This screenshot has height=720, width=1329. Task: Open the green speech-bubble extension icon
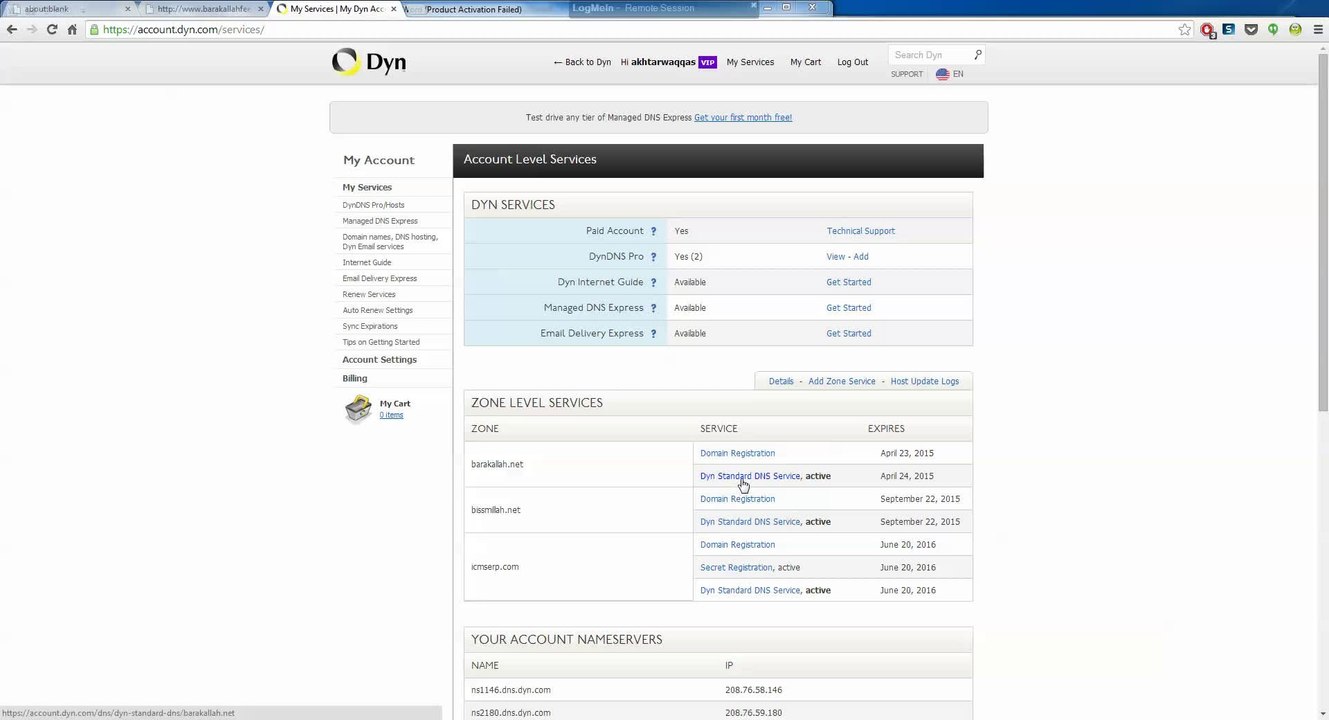coord(1273,30)
